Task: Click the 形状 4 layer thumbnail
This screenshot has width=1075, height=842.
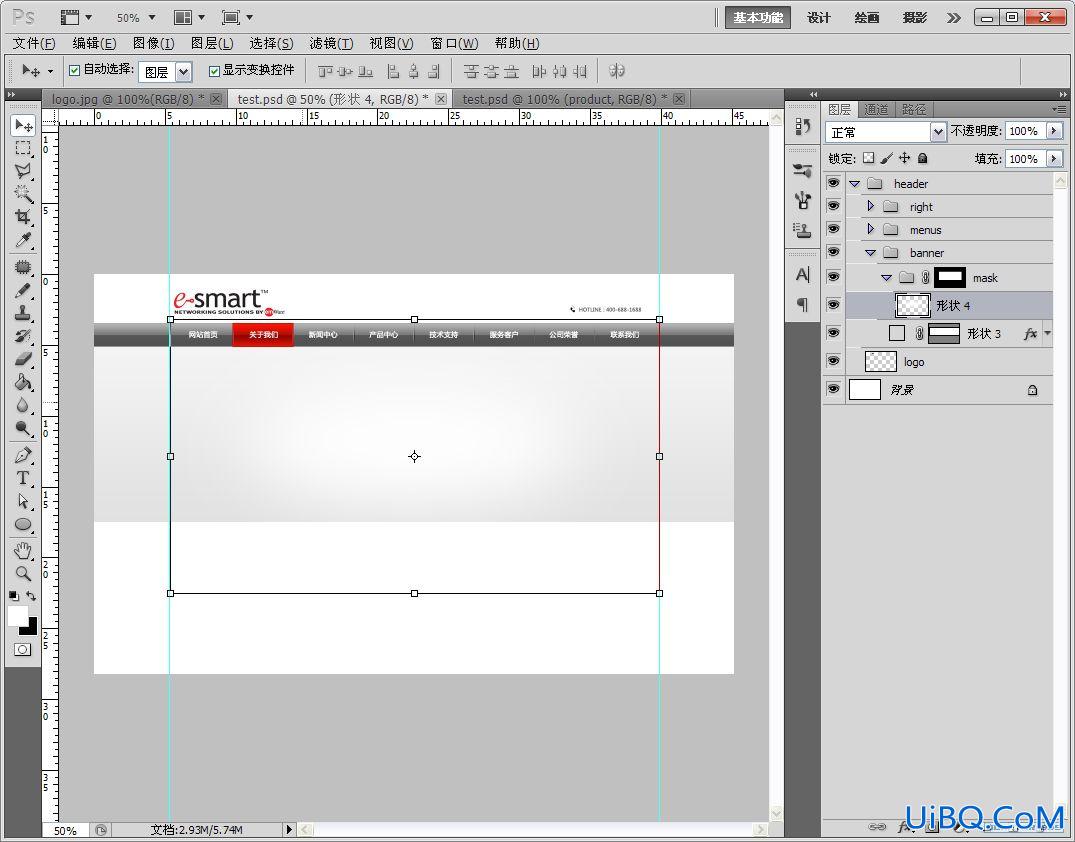Action: (x=913, y=305)
